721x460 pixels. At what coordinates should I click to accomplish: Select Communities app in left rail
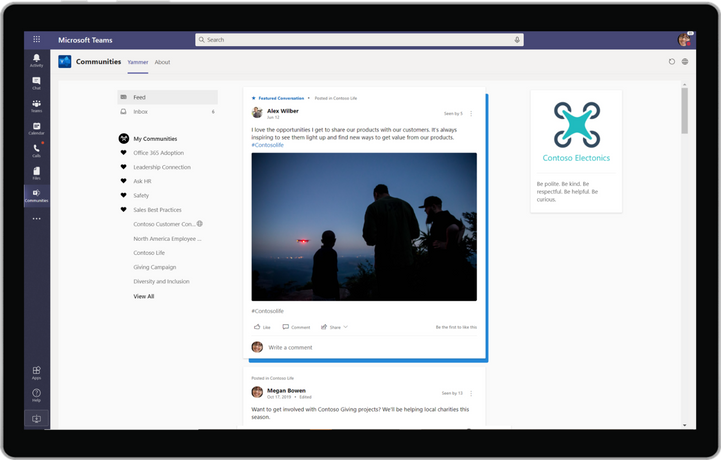click(36, 196)
